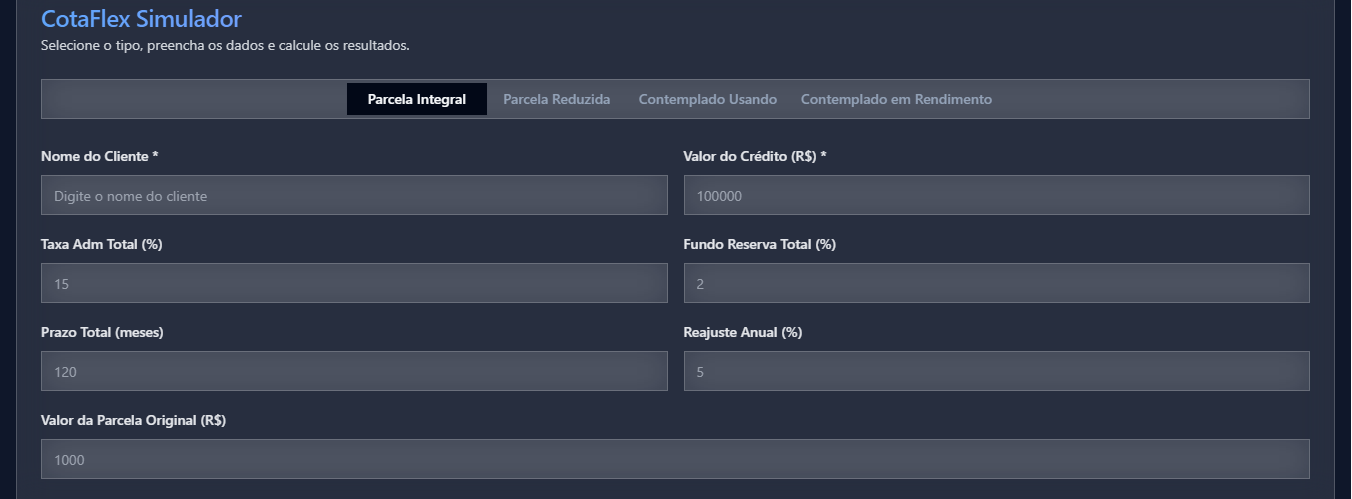
Task: Select the Taxa Adm input showing 15
Action: (354, 283)
